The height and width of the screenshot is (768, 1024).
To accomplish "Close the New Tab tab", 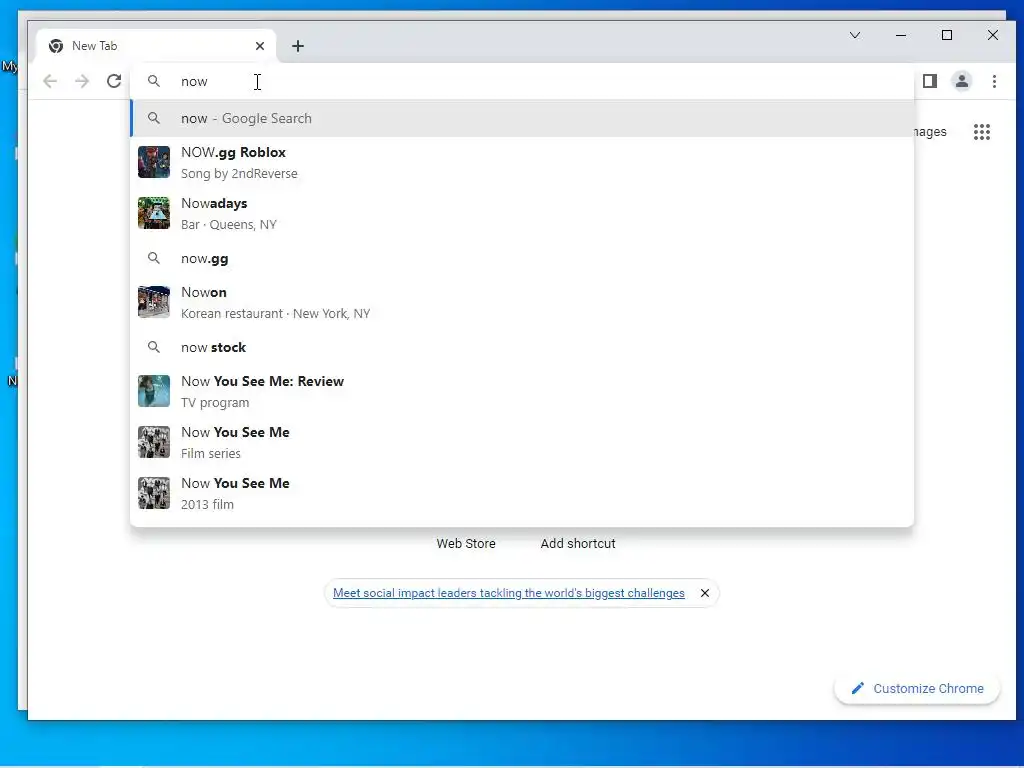I will tap(260, 46).
